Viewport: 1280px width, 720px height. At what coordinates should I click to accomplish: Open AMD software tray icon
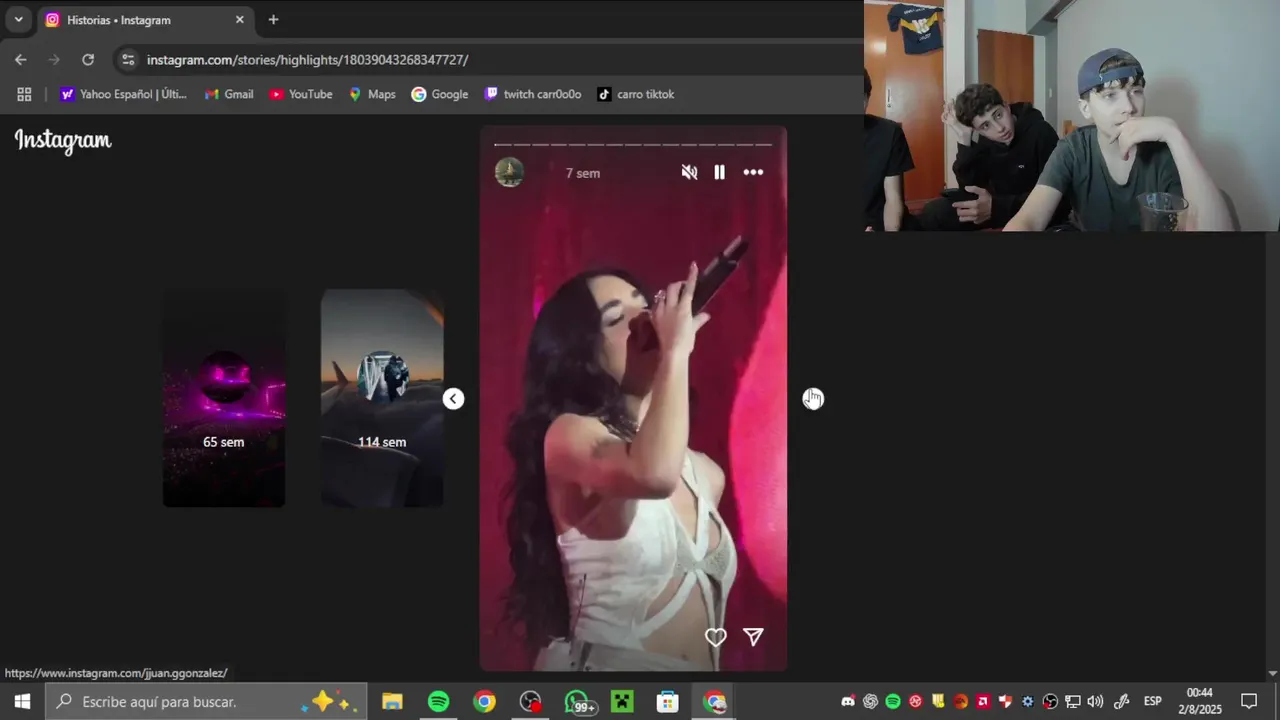pyautogui.click(x=983, y=701)
